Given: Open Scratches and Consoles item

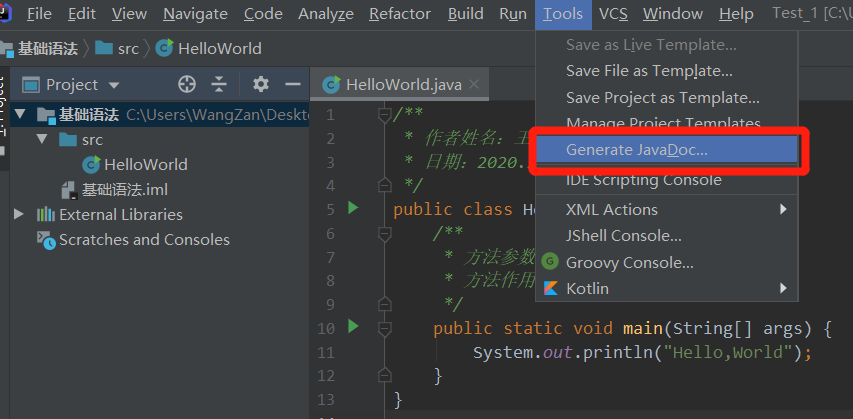Looking at the screenshot, I should [x=143, y=239].
